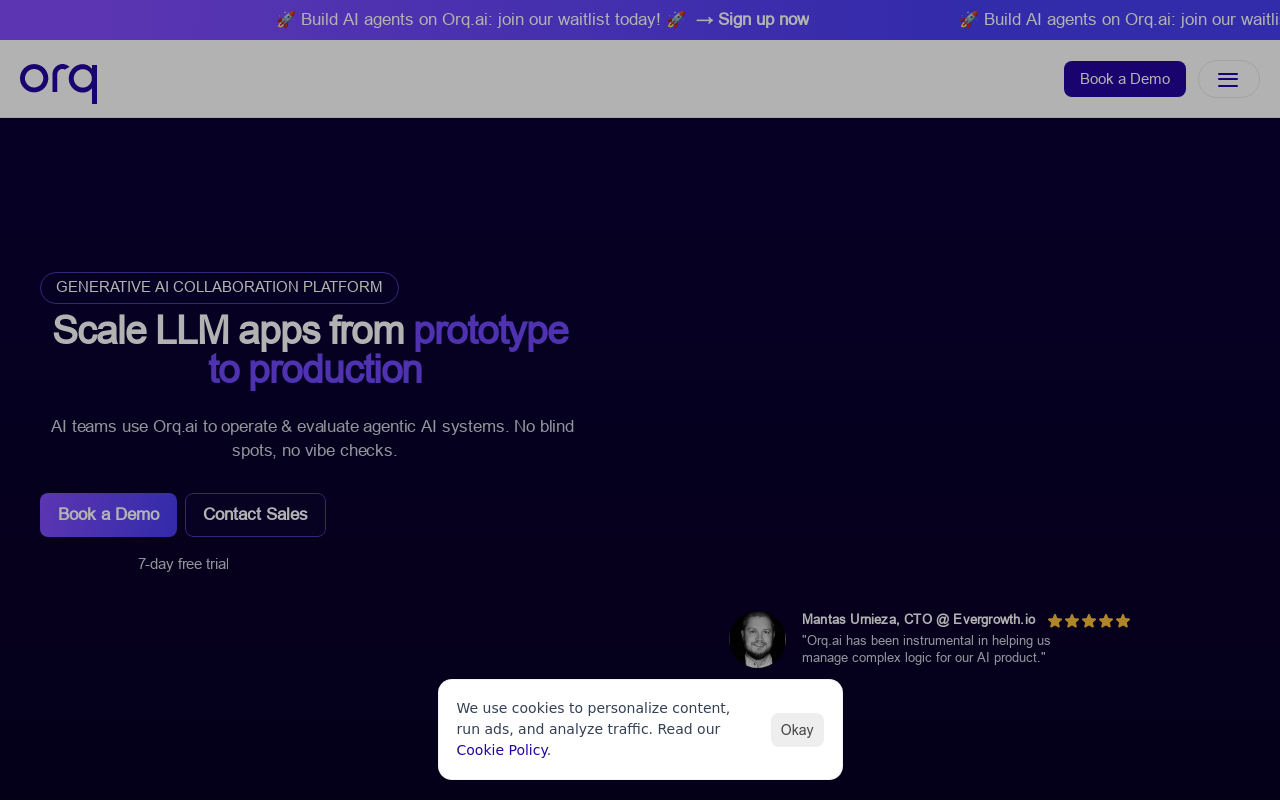Click hero Book a Demo button
The image size is (1280, 800).
pyautogui.click(x=108, y=515)
